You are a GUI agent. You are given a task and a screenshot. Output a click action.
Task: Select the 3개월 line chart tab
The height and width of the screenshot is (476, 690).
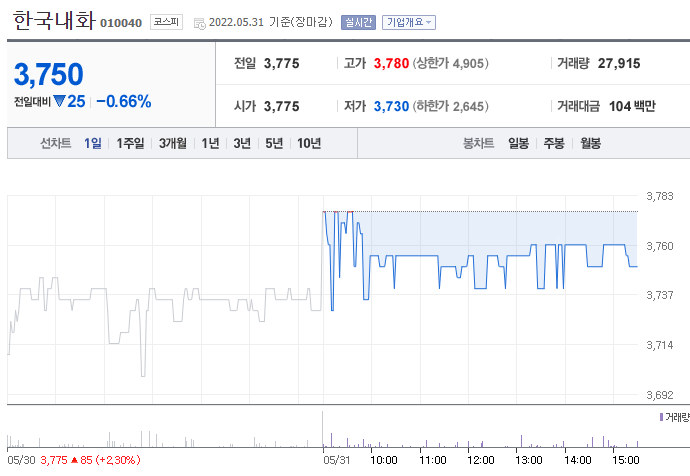(172, 143)
